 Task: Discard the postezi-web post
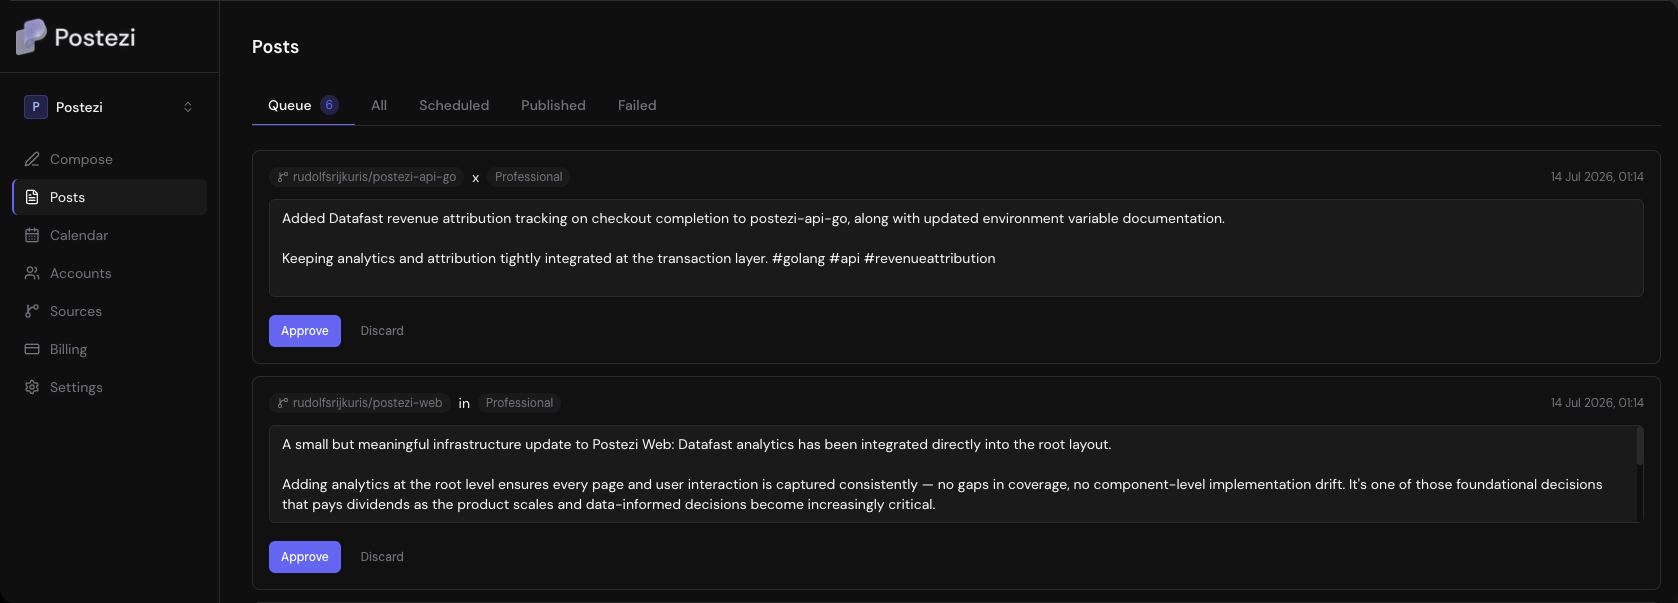coord(382,557)
